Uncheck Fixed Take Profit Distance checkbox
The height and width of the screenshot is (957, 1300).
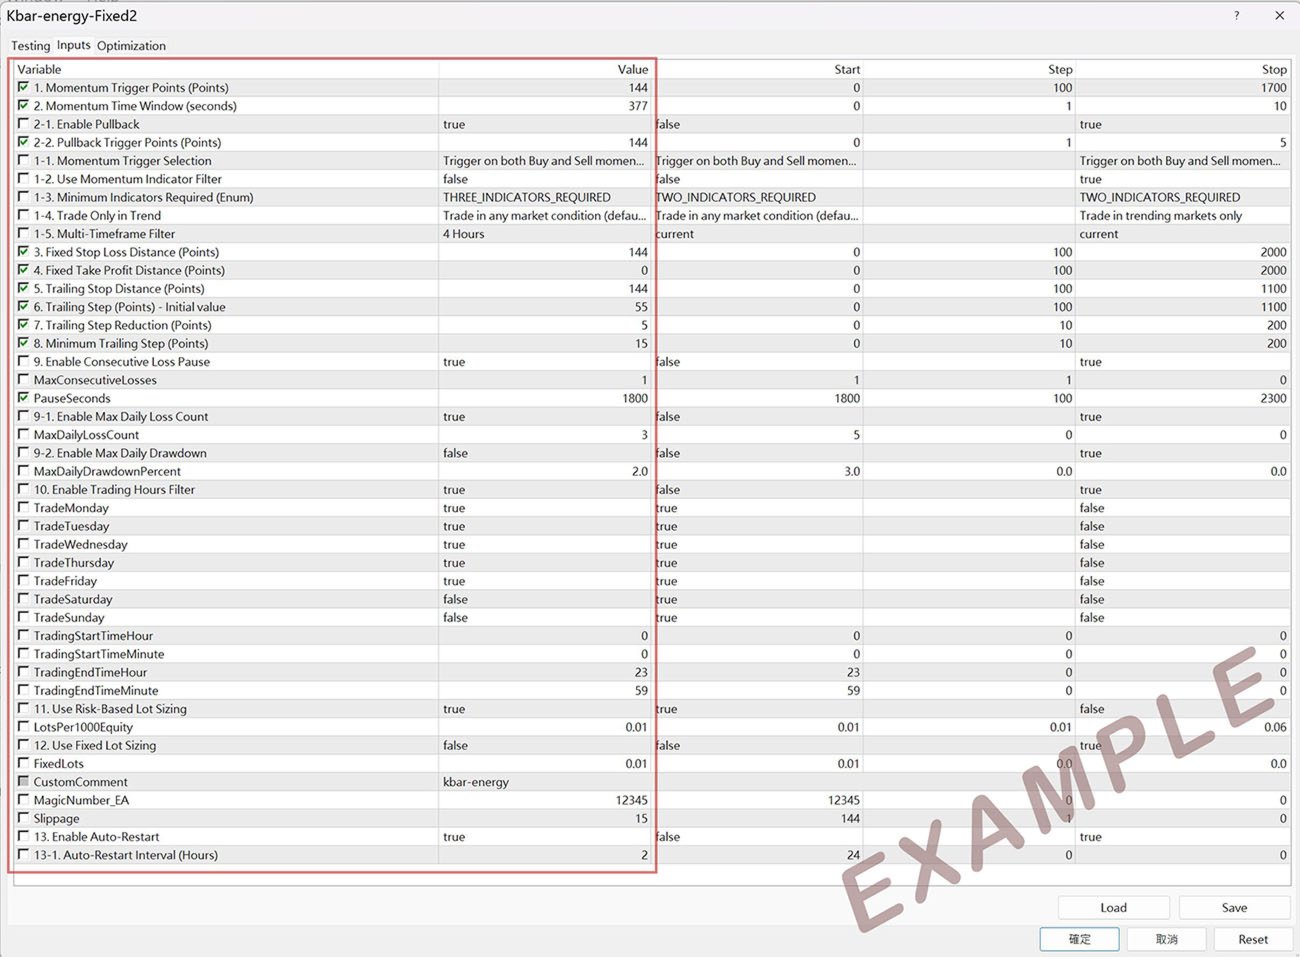[x=23, y=270]
